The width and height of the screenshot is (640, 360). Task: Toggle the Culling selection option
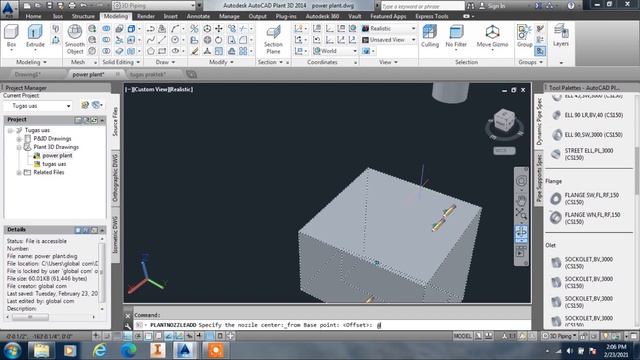(x=430, y=36)
